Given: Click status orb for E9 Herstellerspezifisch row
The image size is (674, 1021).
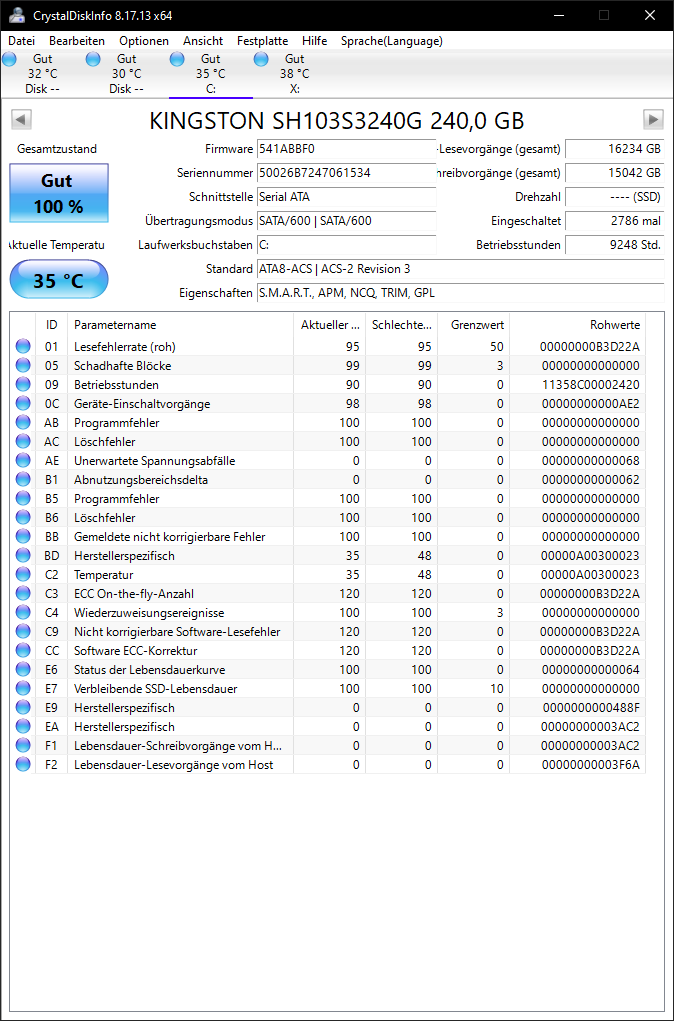Looking at the screenshot, I should [23, 707].
